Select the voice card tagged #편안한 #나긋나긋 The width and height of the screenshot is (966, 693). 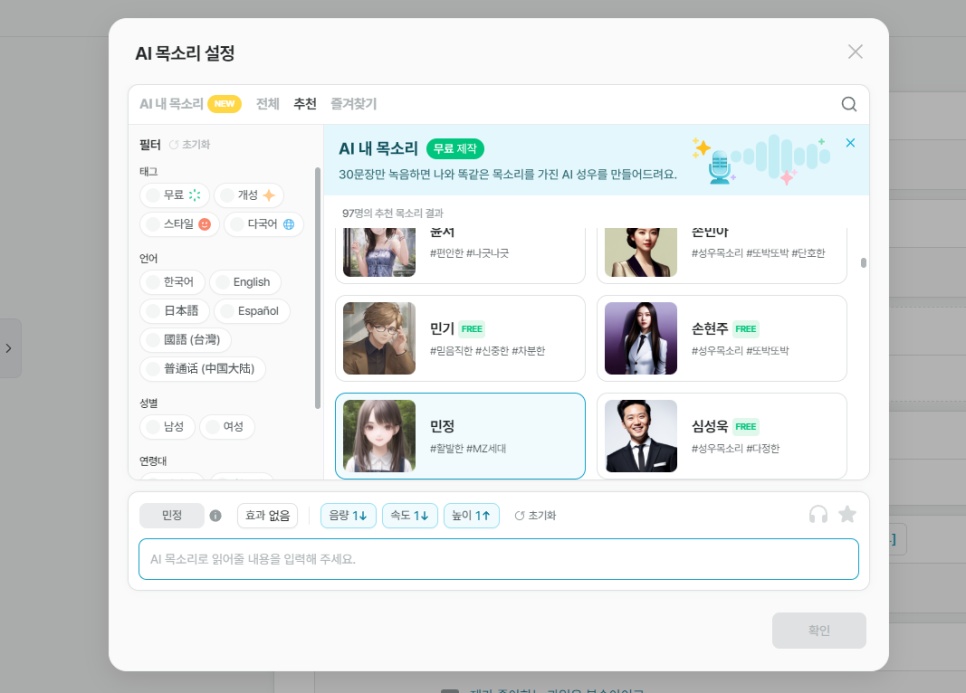click(x=460, y=256)
